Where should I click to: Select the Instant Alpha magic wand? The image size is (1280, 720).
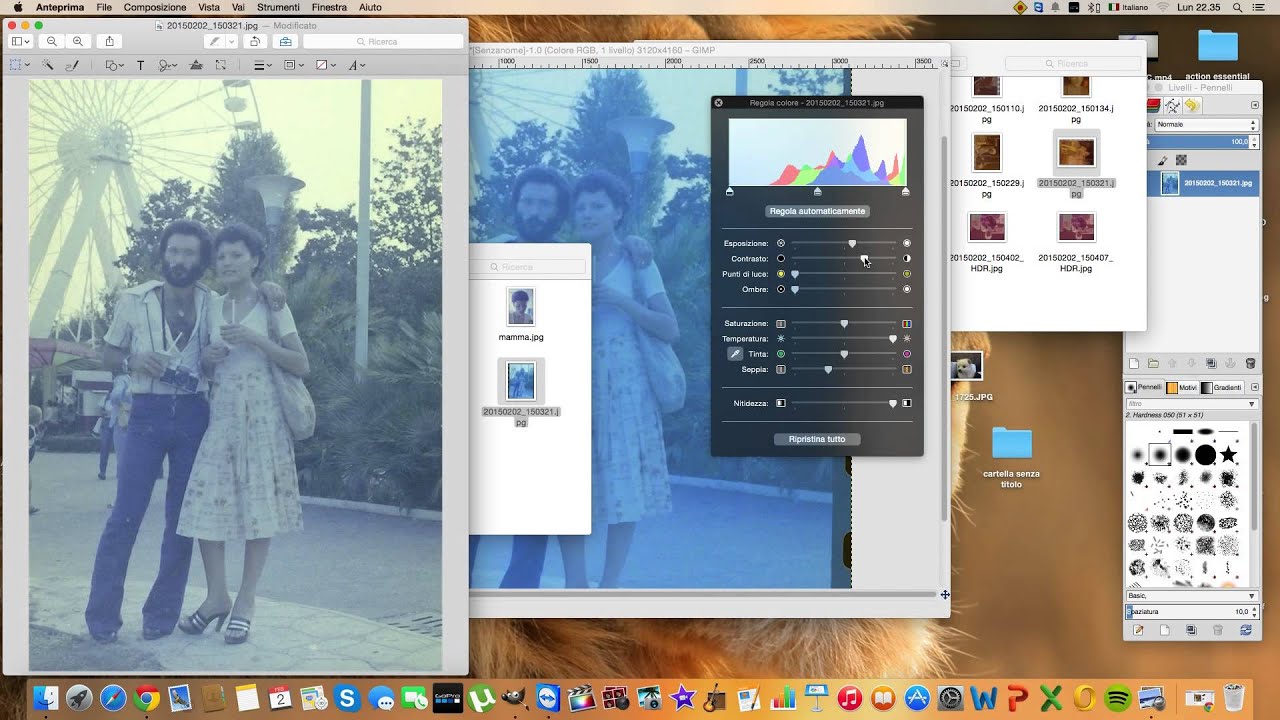point(47,65)
